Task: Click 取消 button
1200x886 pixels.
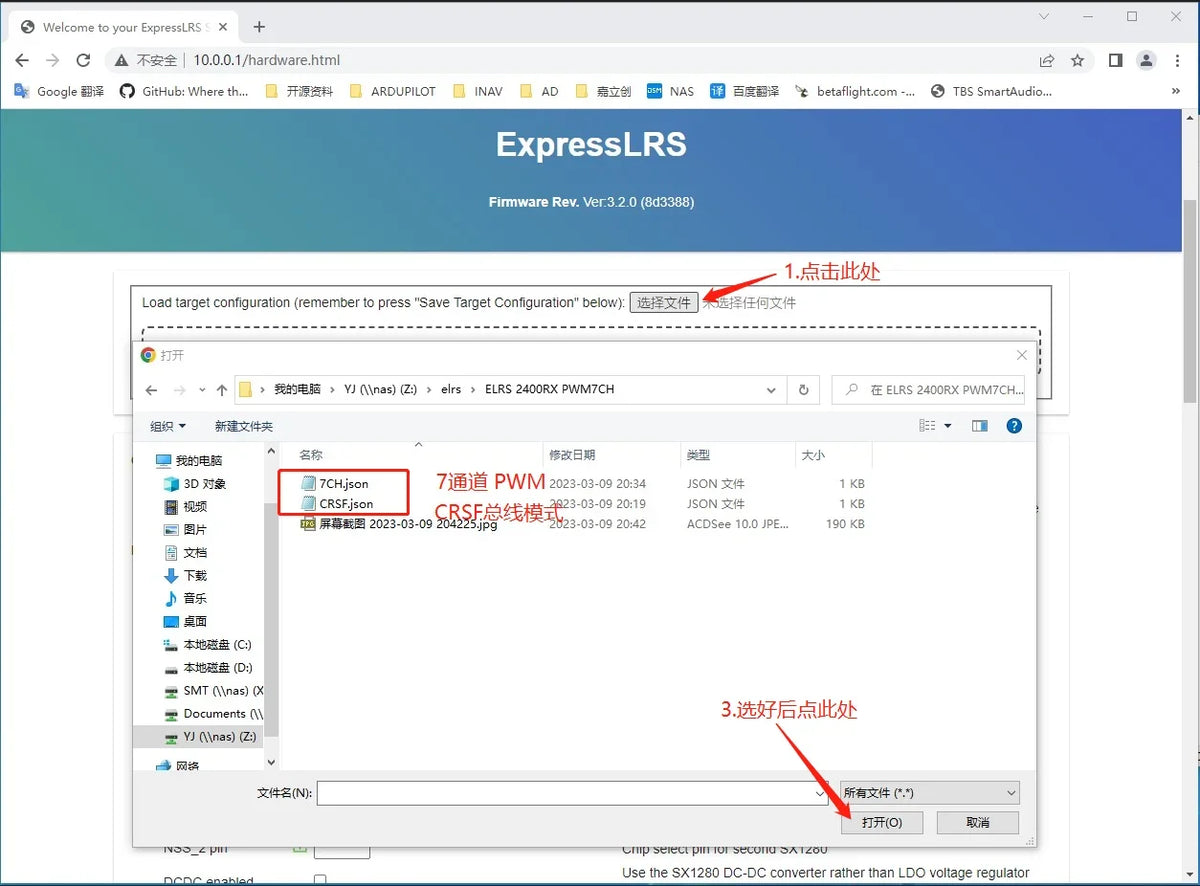Action: pyautogui.click(x=978, y=823)
